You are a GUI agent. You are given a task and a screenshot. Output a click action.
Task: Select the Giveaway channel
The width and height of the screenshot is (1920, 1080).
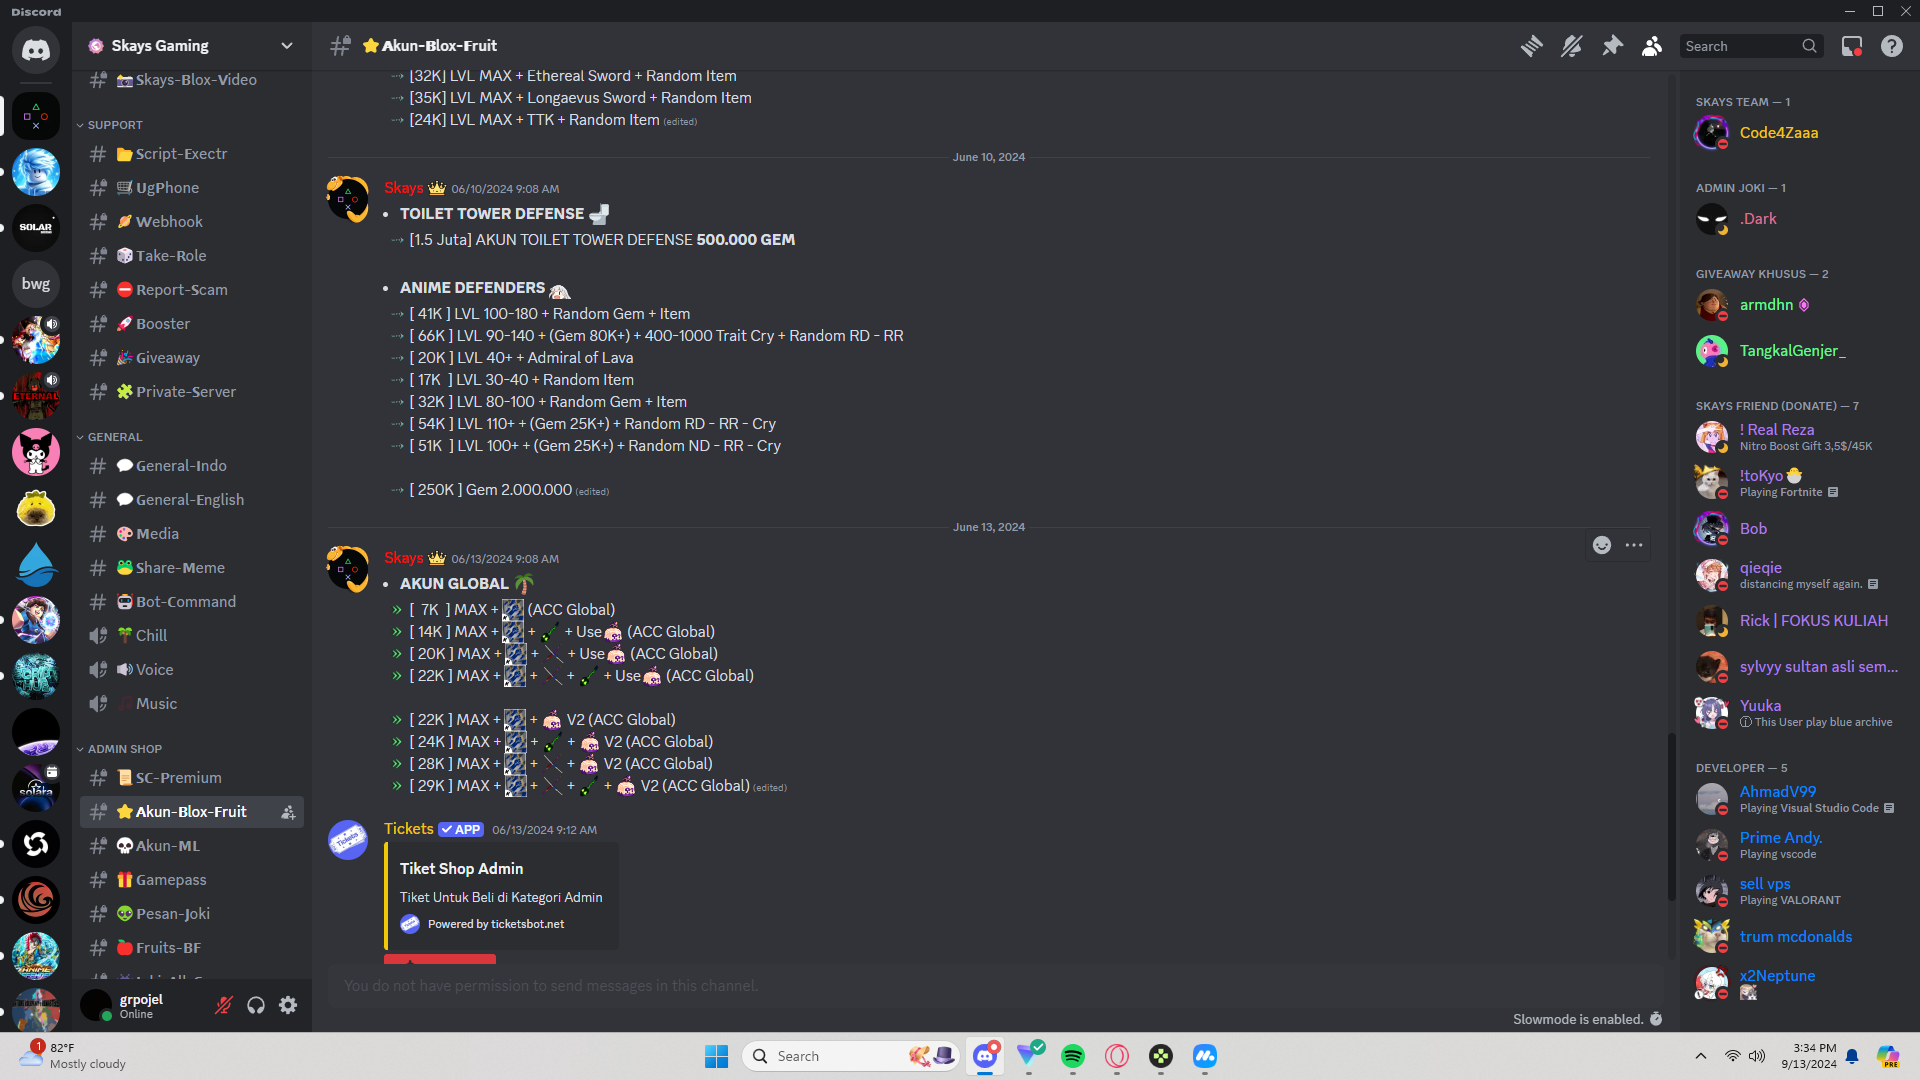[192, 358]
